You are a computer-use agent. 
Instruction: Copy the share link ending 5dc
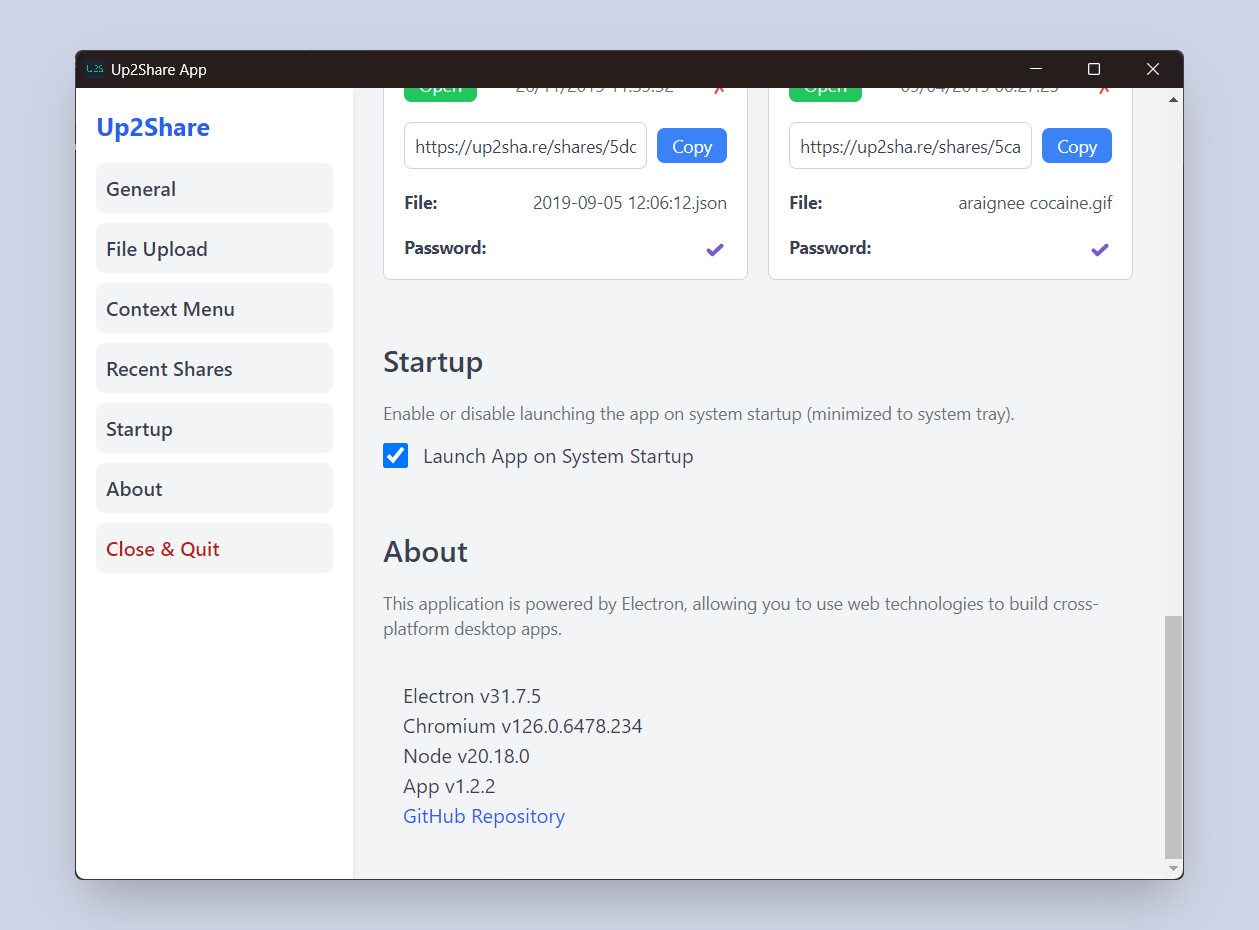pos(692,146)
